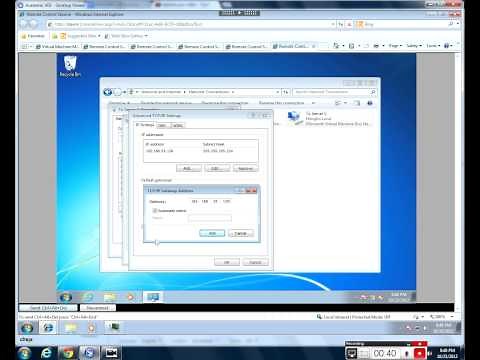Click the Back arrow in Network Connections window
Screen dimensions: 480x360
[x=107, y=92]
